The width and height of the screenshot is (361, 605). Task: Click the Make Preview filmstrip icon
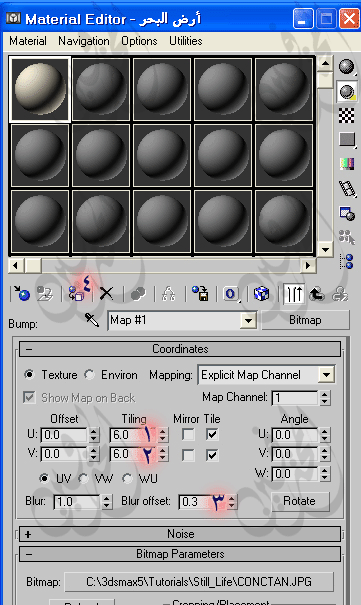tap(346, 189)
